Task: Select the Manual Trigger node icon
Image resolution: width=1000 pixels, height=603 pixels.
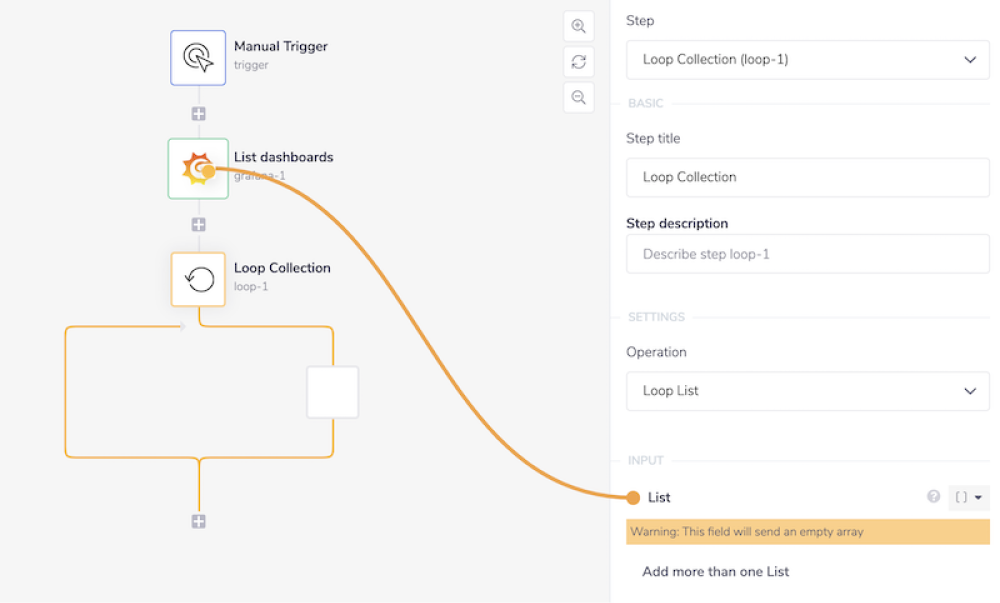Action: pos(198,57)
